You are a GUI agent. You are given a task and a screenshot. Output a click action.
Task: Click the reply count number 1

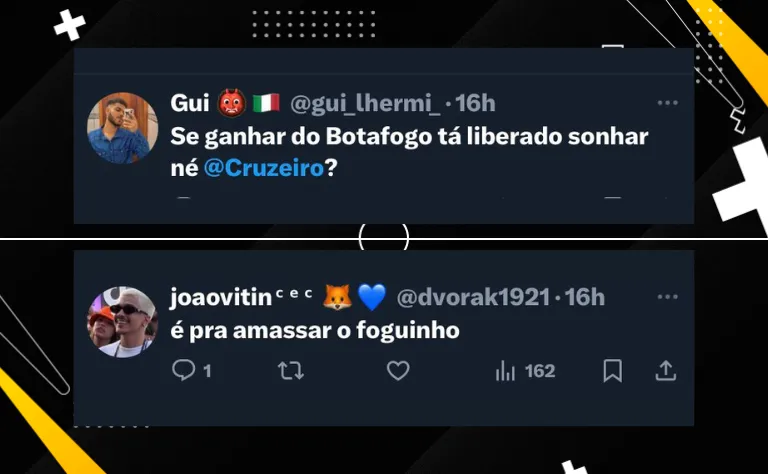point(207,371)
